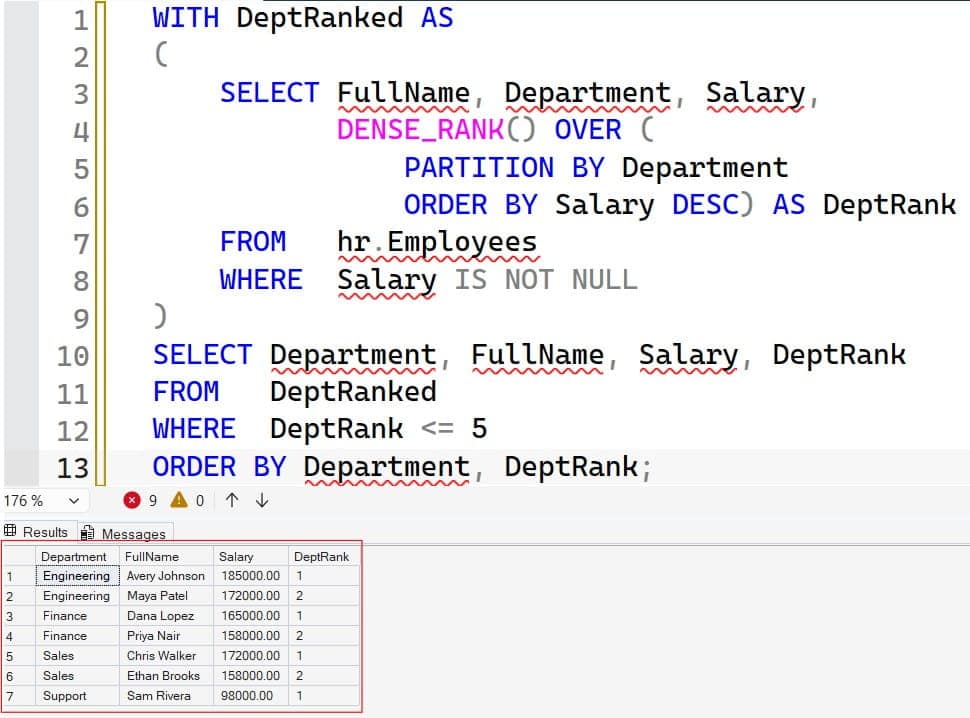The image size is (970, 718).
Task: Click the yellow warning count icon
Action: point(179,500)
